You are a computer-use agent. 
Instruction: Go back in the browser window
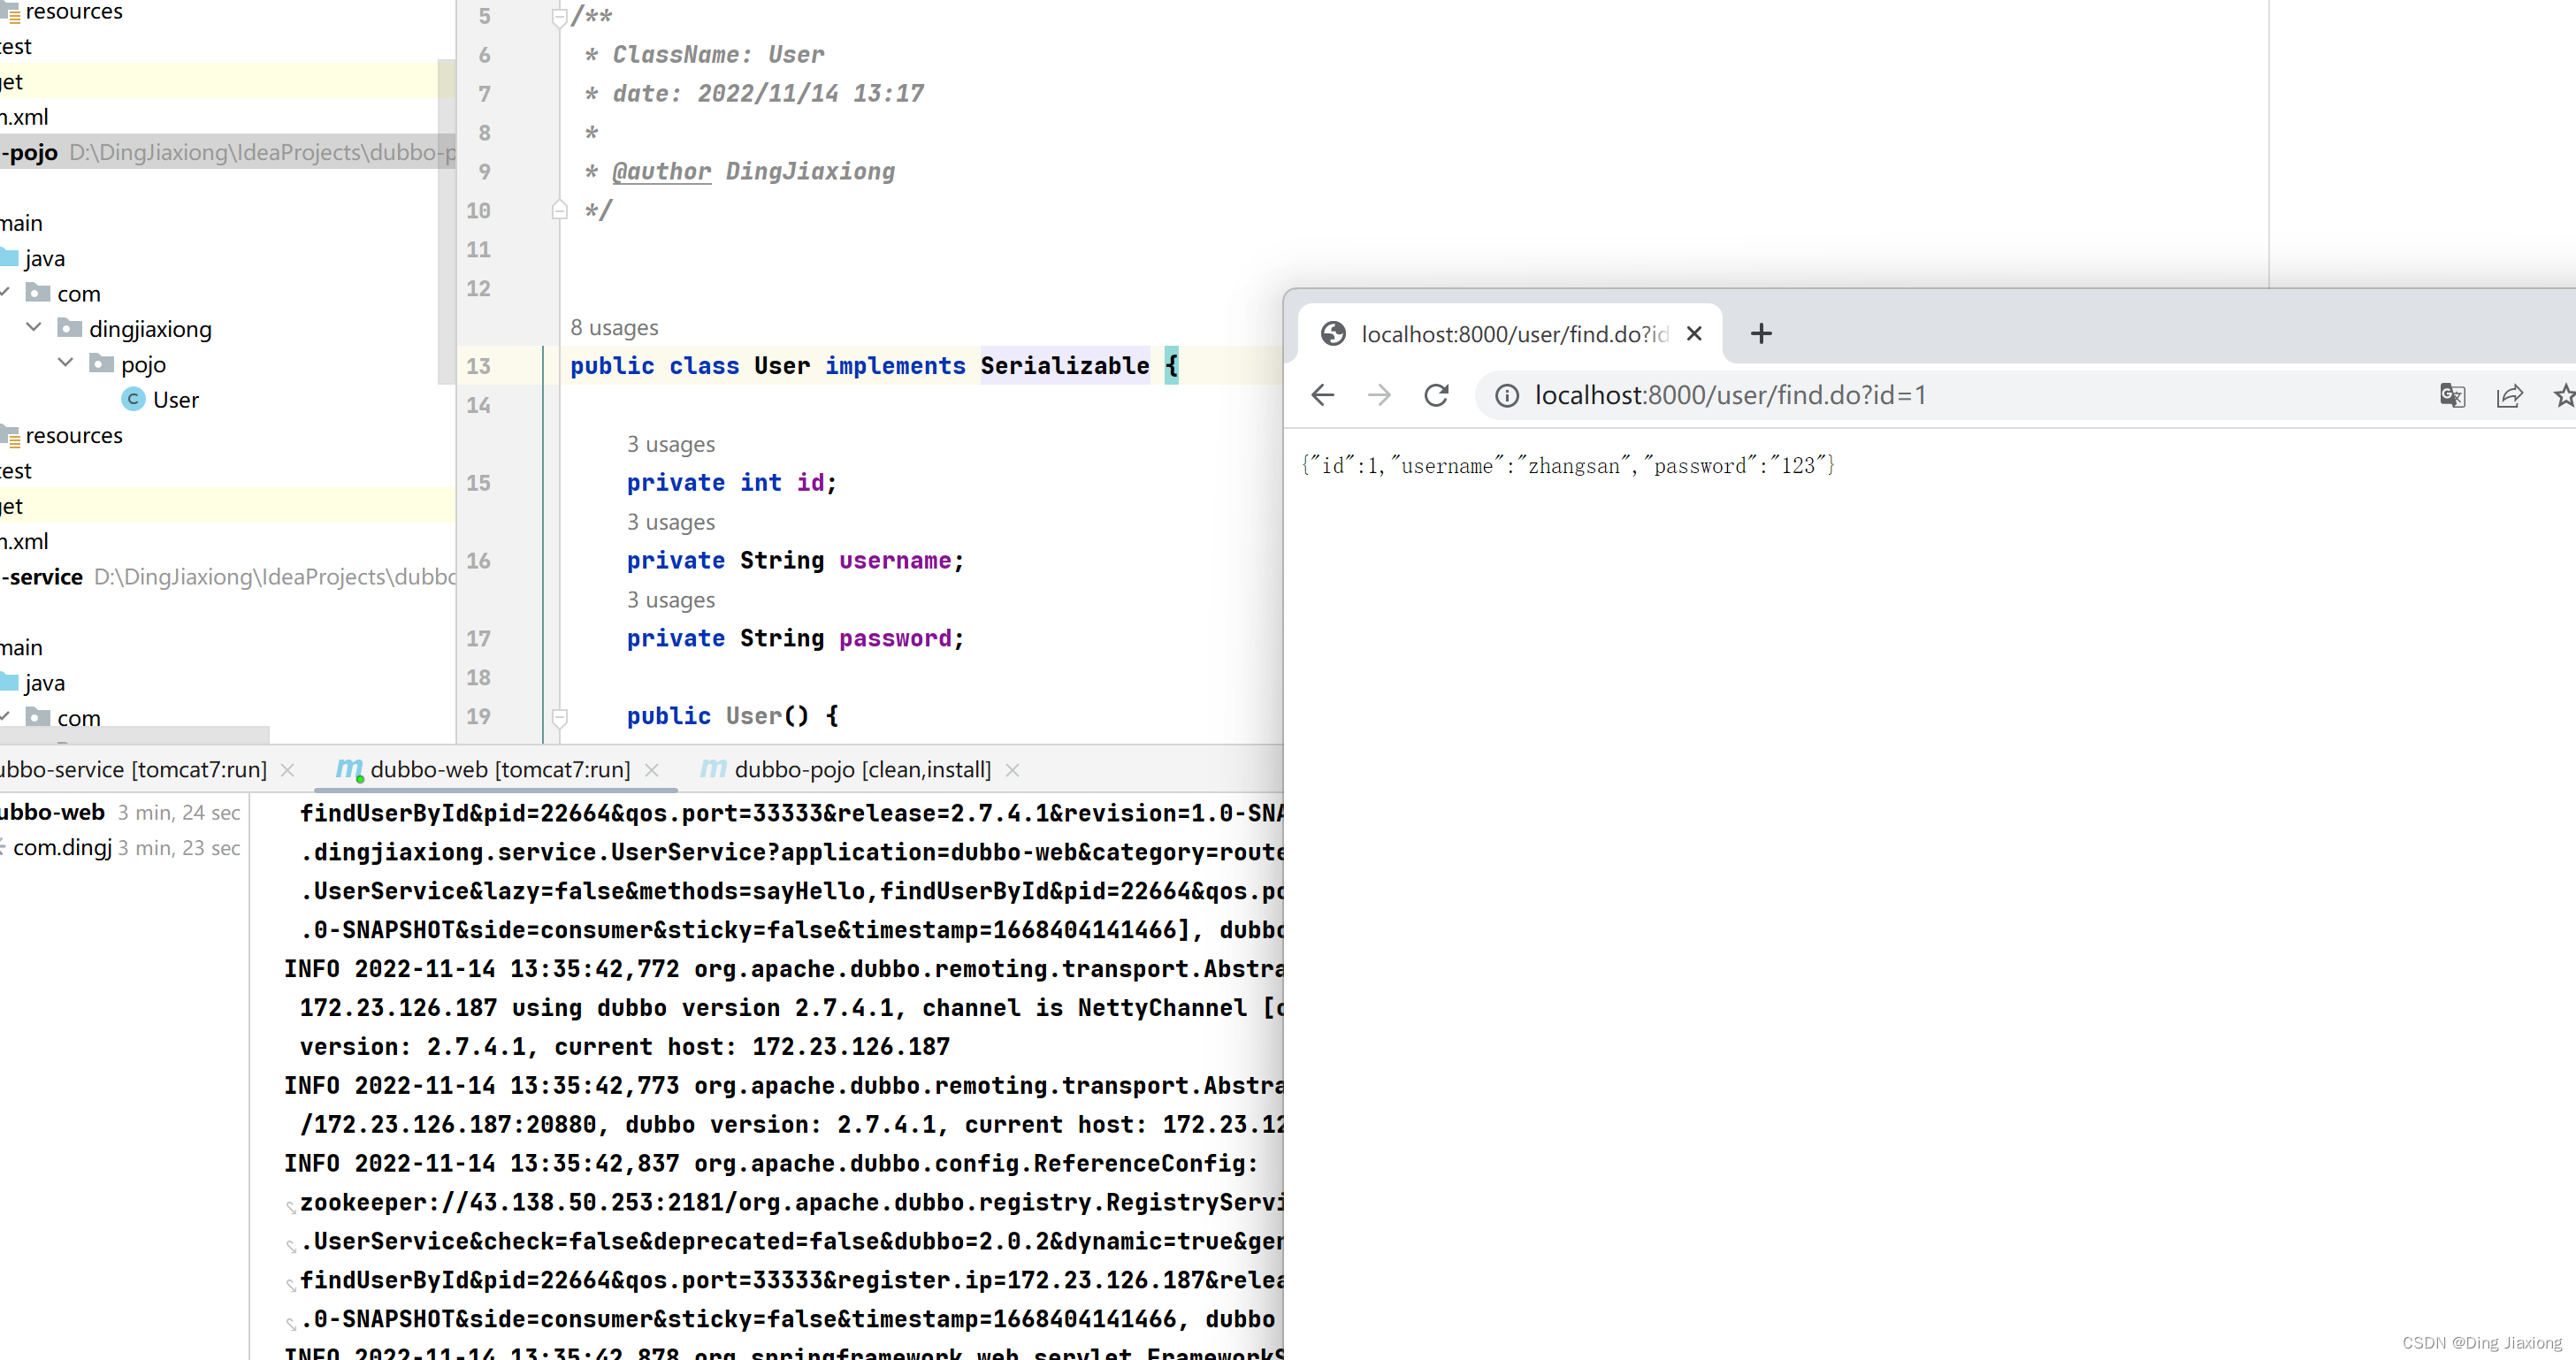[1323, 395]
